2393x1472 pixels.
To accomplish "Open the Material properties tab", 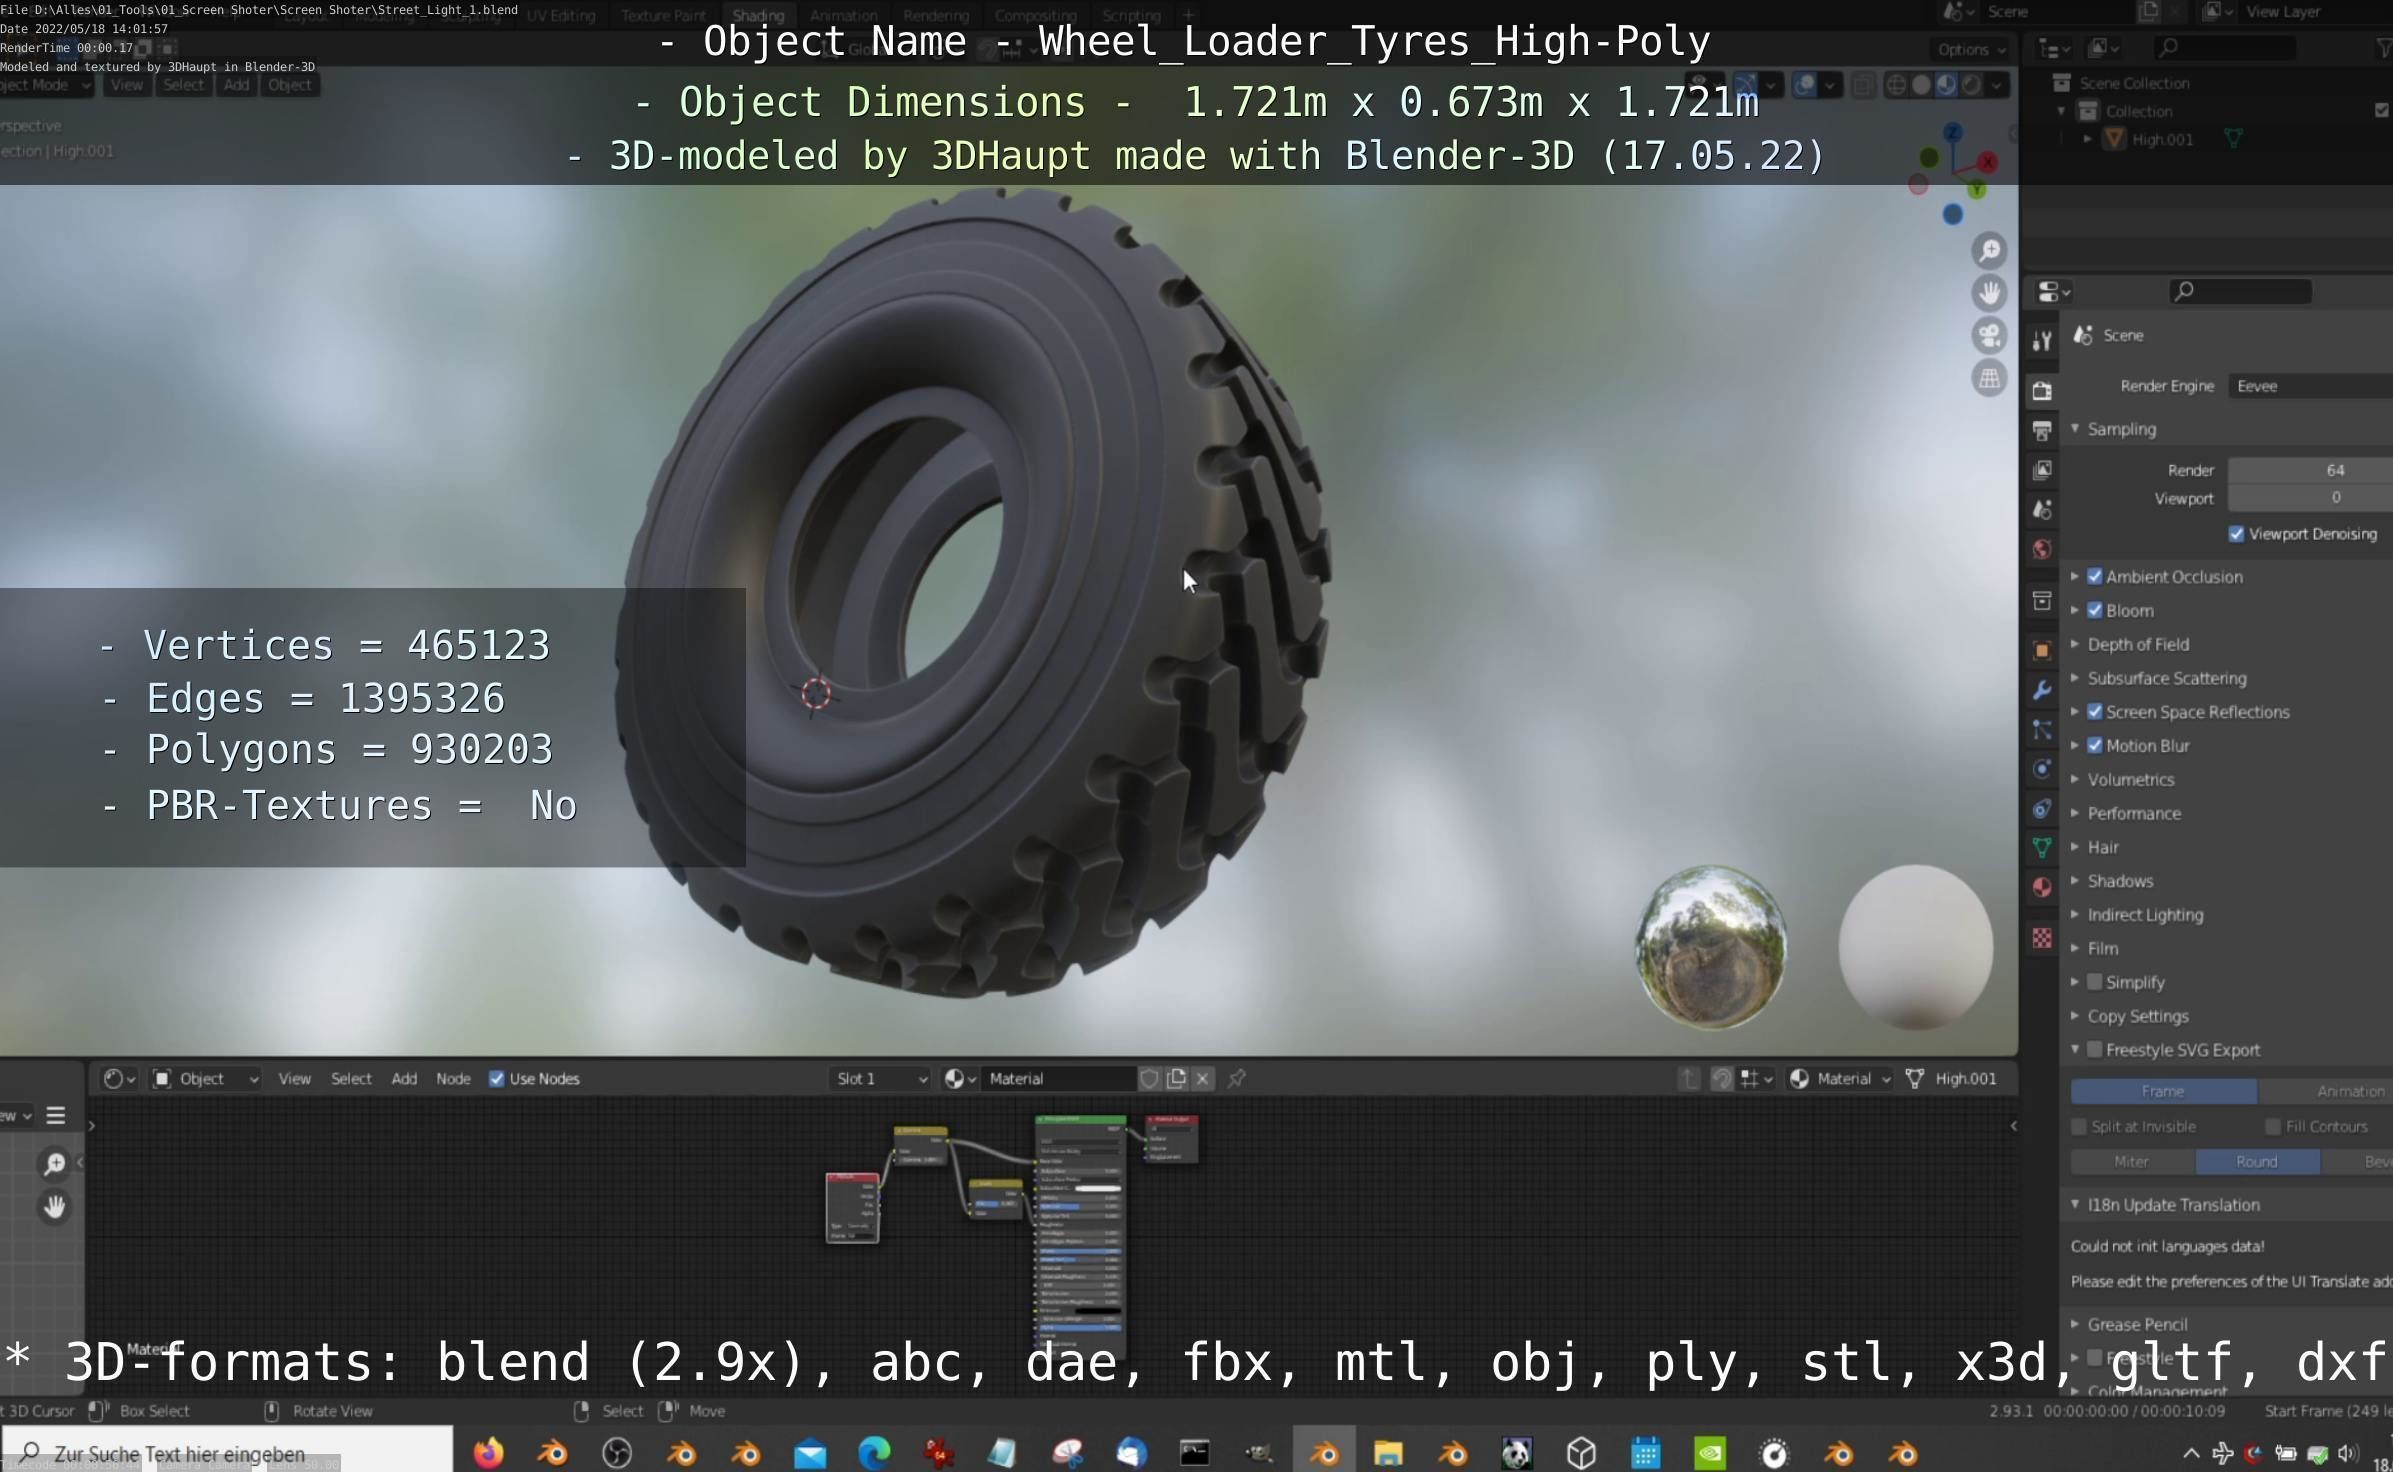I will [2042, 887].
